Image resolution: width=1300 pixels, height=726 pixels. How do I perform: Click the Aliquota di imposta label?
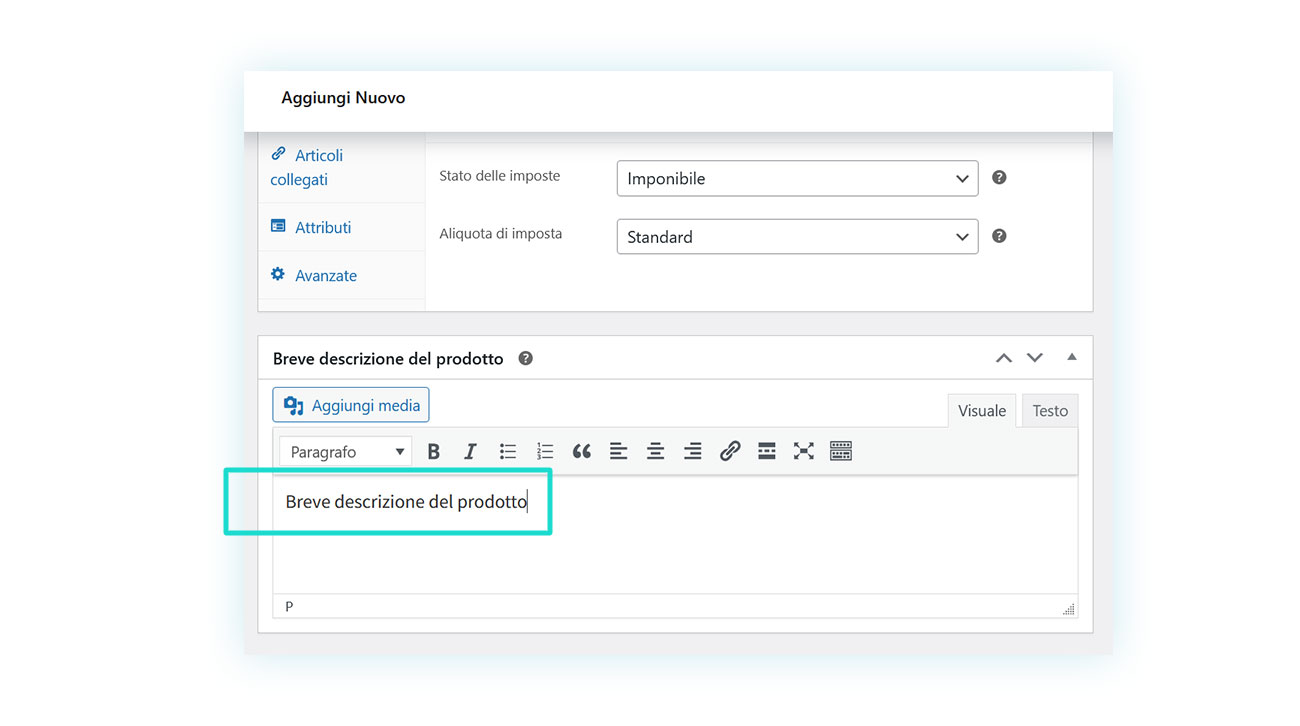pos(501,234)
